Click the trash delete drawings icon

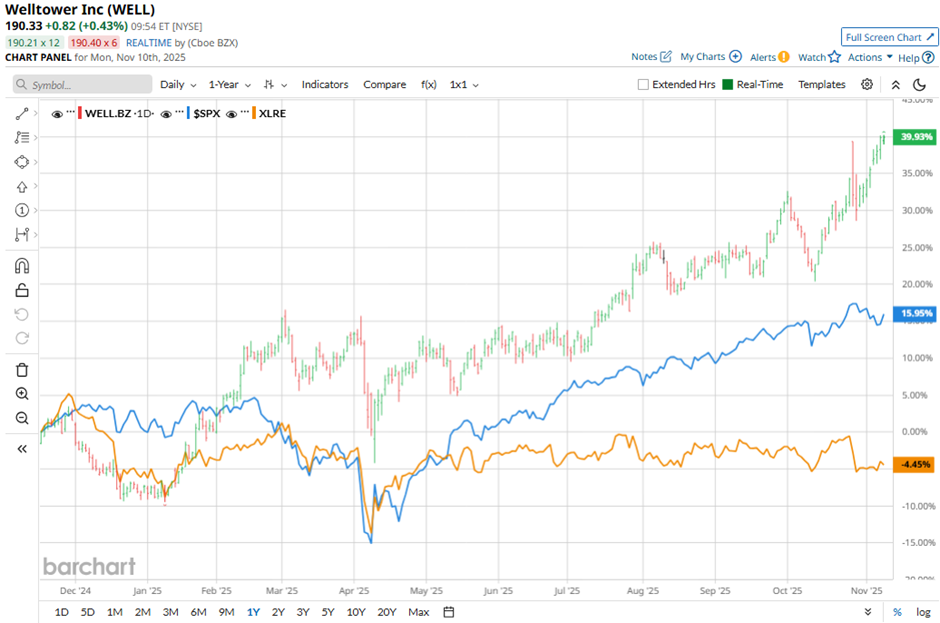[x=22, y=369]
